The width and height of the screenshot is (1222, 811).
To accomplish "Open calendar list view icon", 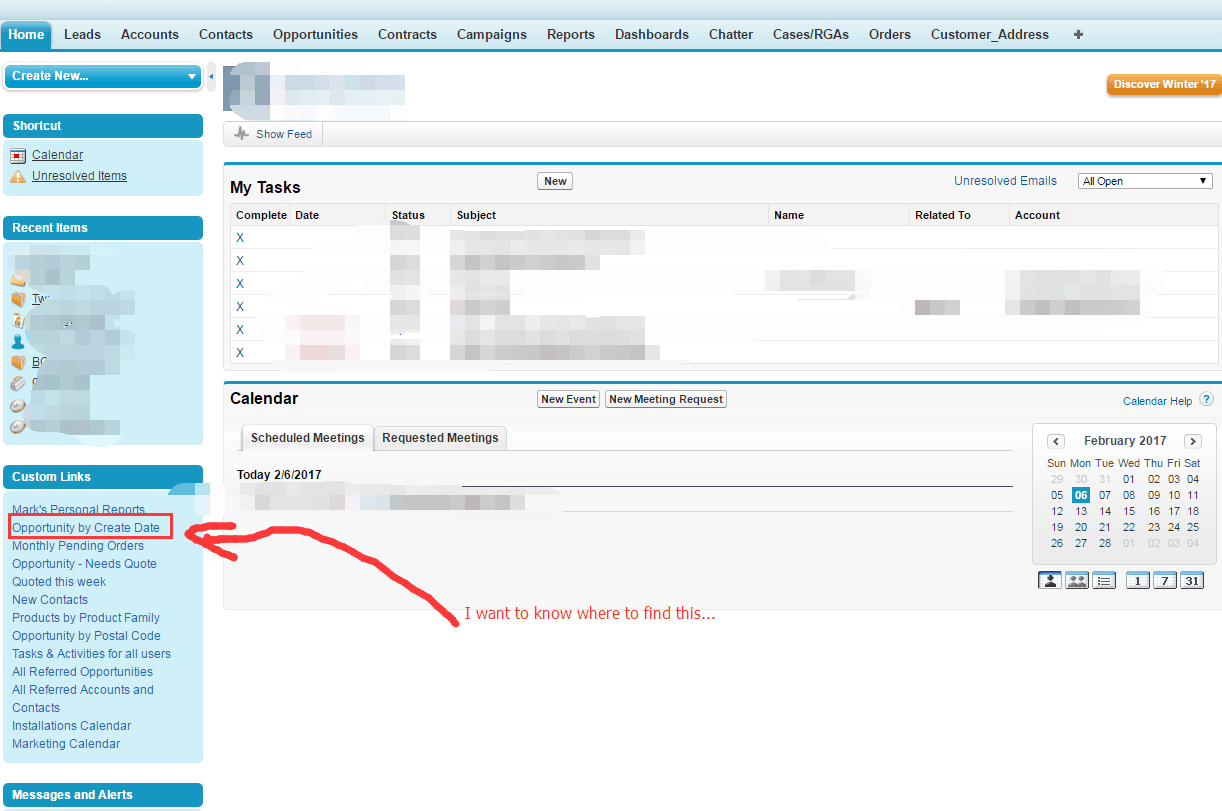I will point(1103,580).
